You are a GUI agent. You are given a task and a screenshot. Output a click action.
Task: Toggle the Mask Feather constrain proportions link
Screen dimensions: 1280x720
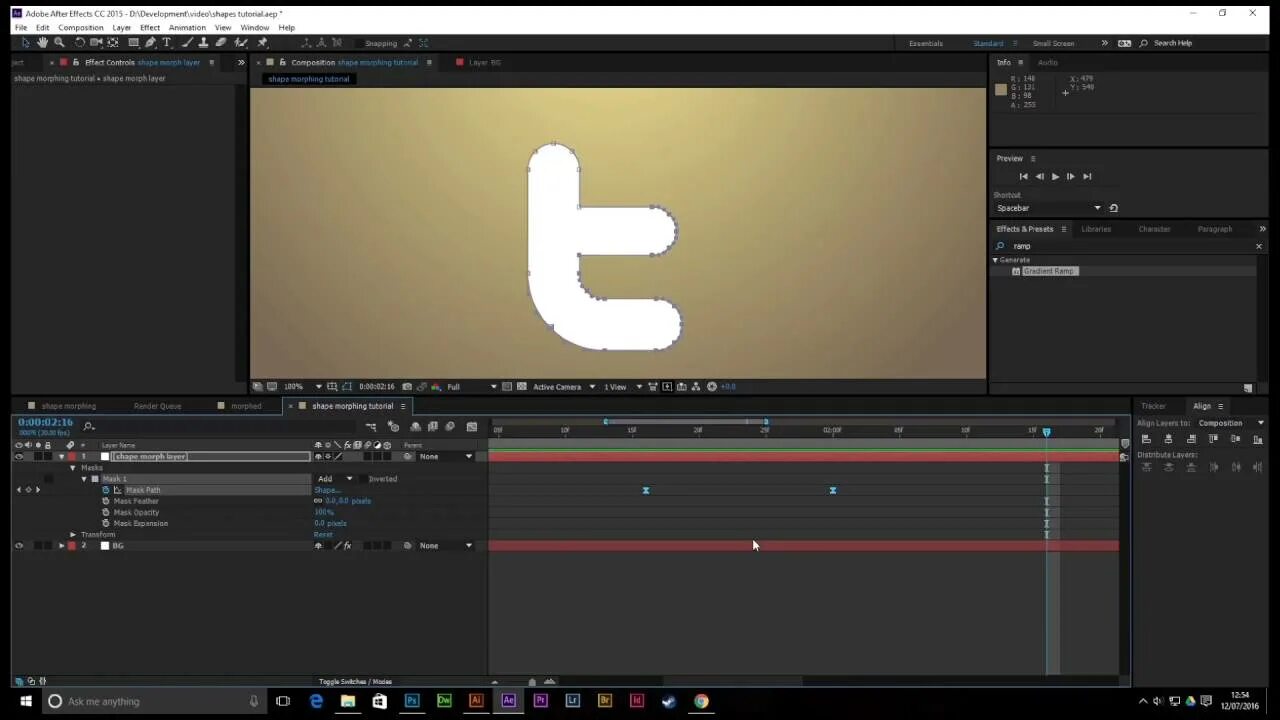(x=318, y=501)
